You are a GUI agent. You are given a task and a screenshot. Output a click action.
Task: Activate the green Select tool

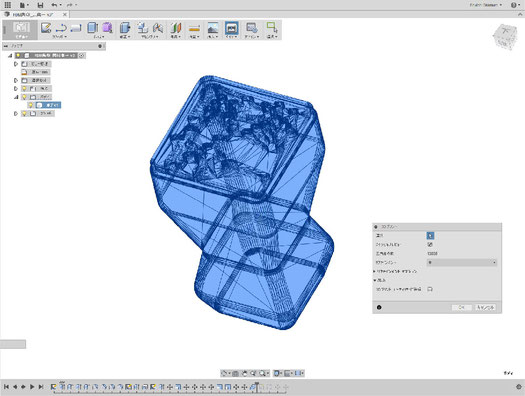pyautogui.click(x=272, y=27)
